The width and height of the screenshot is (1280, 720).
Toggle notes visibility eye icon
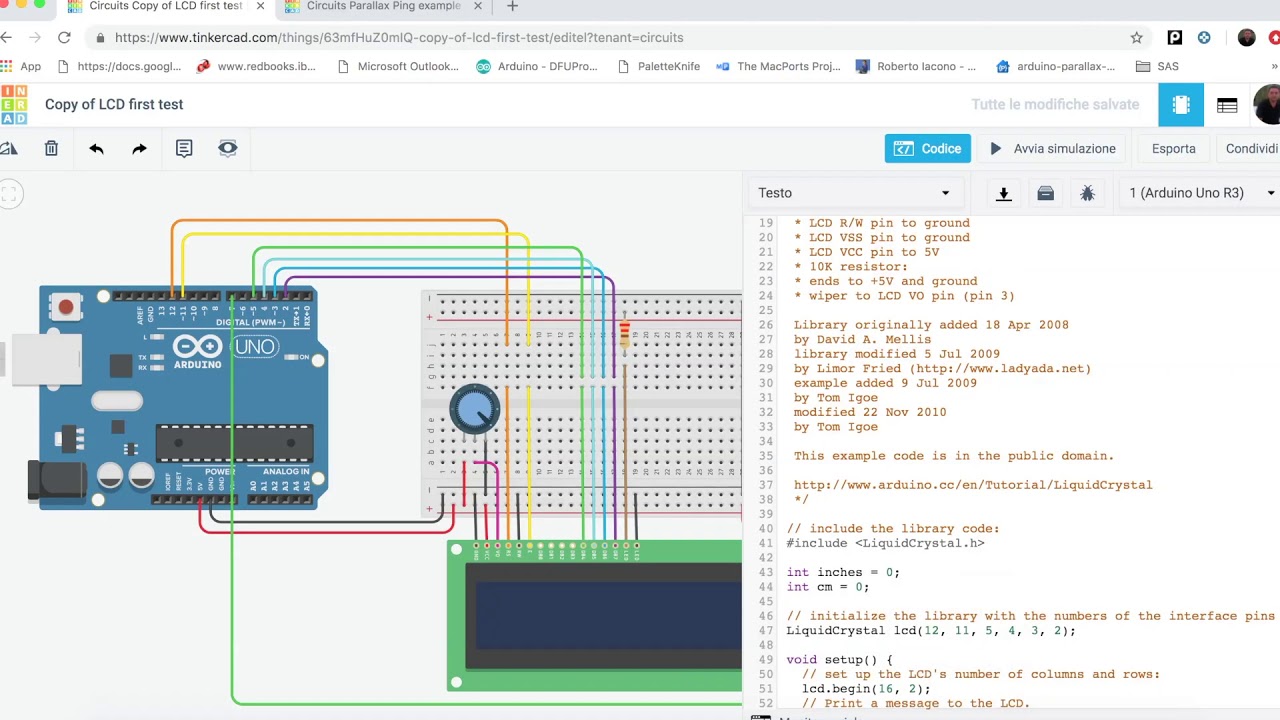[228, 148]
